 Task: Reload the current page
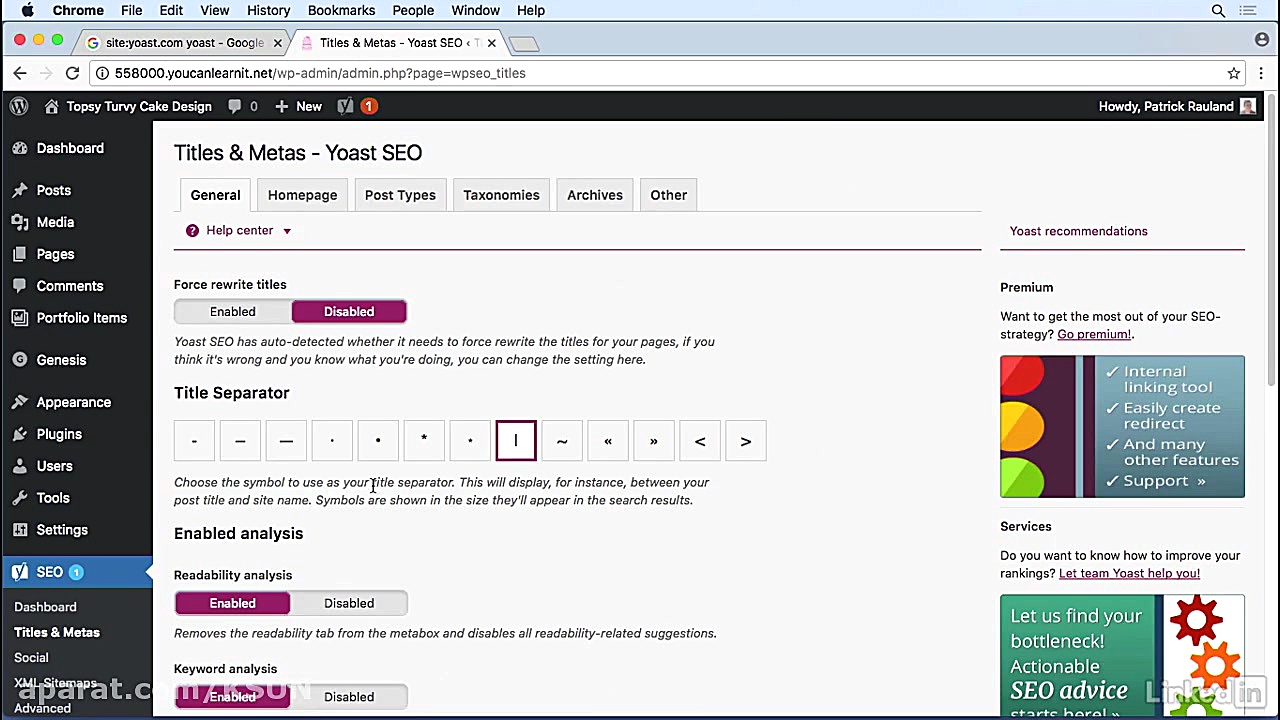pos(72,73)
